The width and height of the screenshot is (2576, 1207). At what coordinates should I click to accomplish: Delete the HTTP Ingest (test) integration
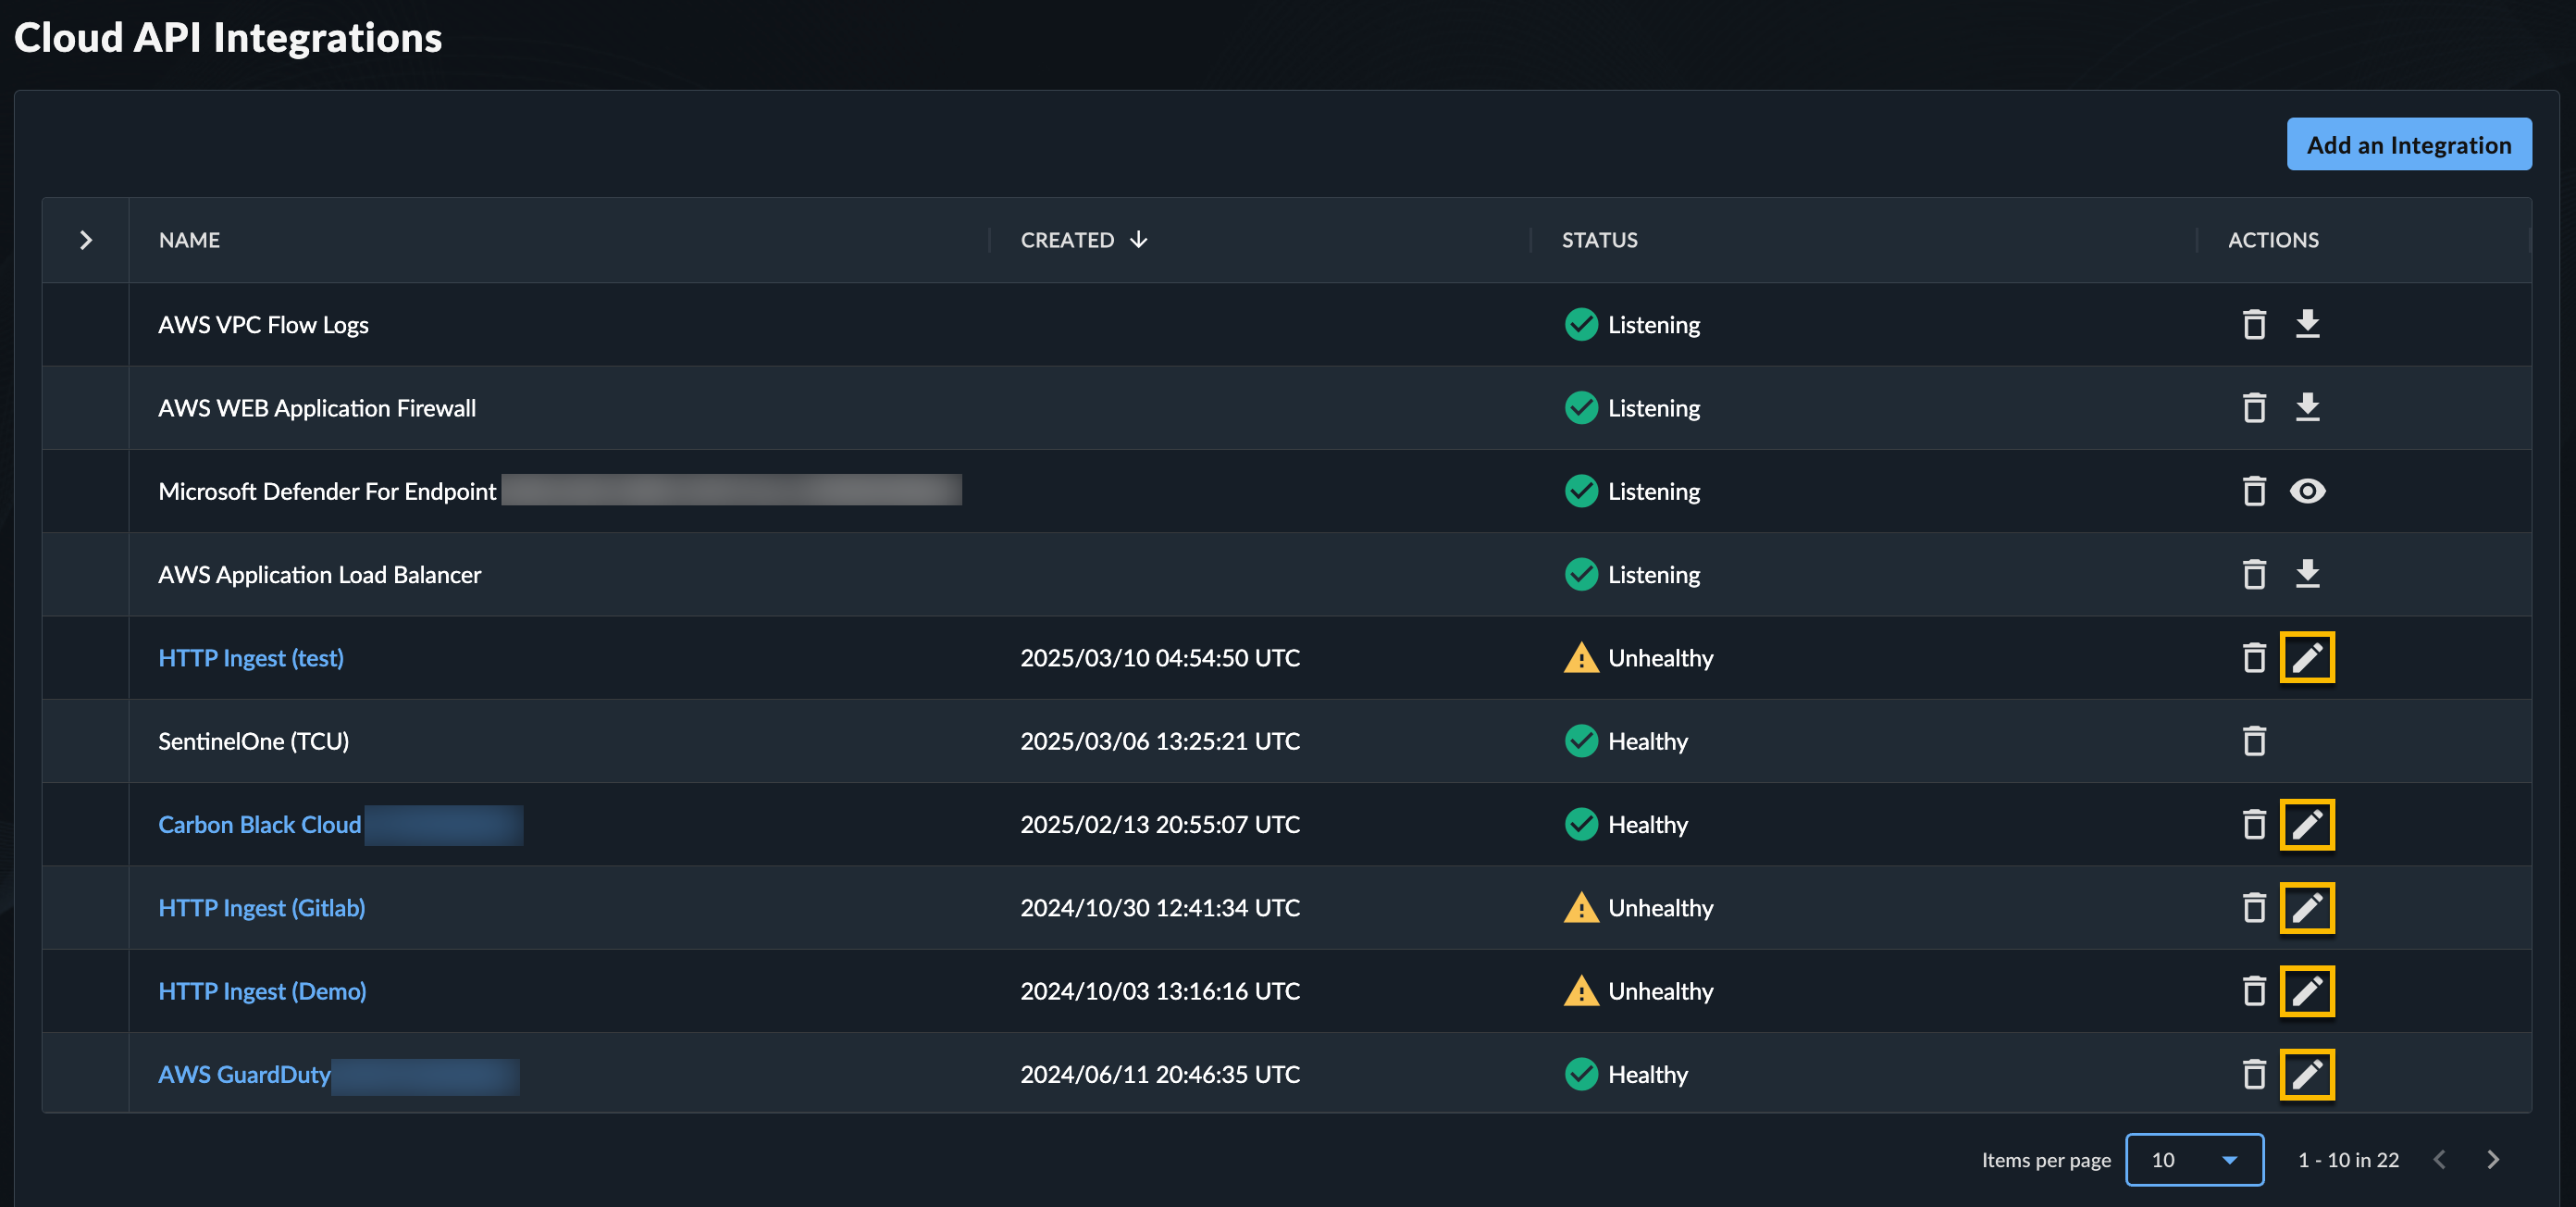point(2254,658)
